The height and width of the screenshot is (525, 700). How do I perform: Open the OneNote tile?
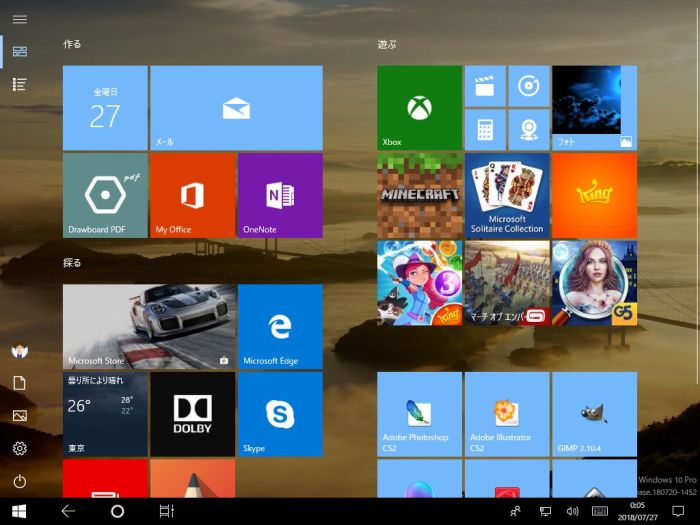(280, 195)
